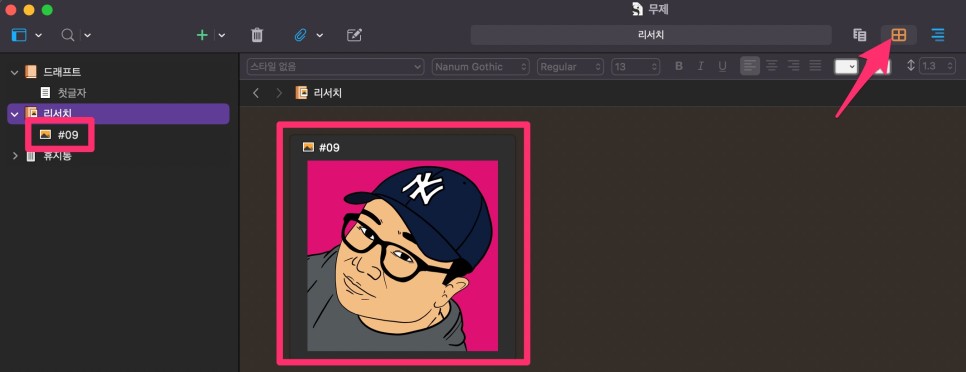The height and width of the screenshot is (372, 966).
Task: Collapse the 드래프트 folder
Action: coord(15,72)
